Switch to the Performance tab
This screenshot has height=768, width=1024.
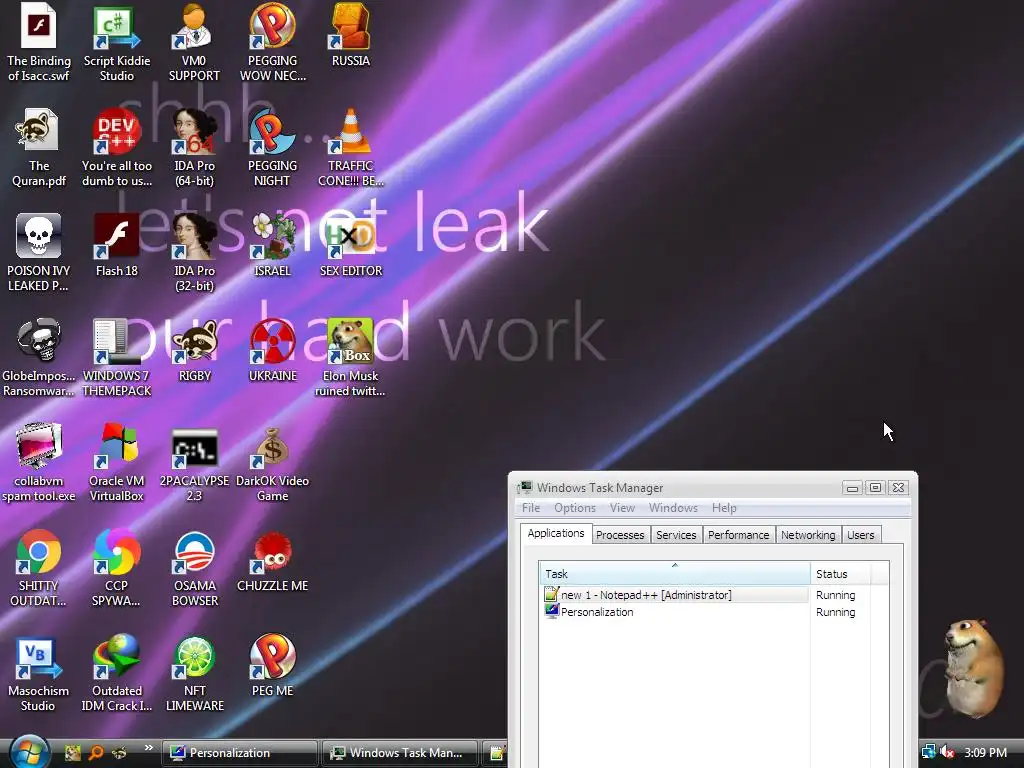739,535
